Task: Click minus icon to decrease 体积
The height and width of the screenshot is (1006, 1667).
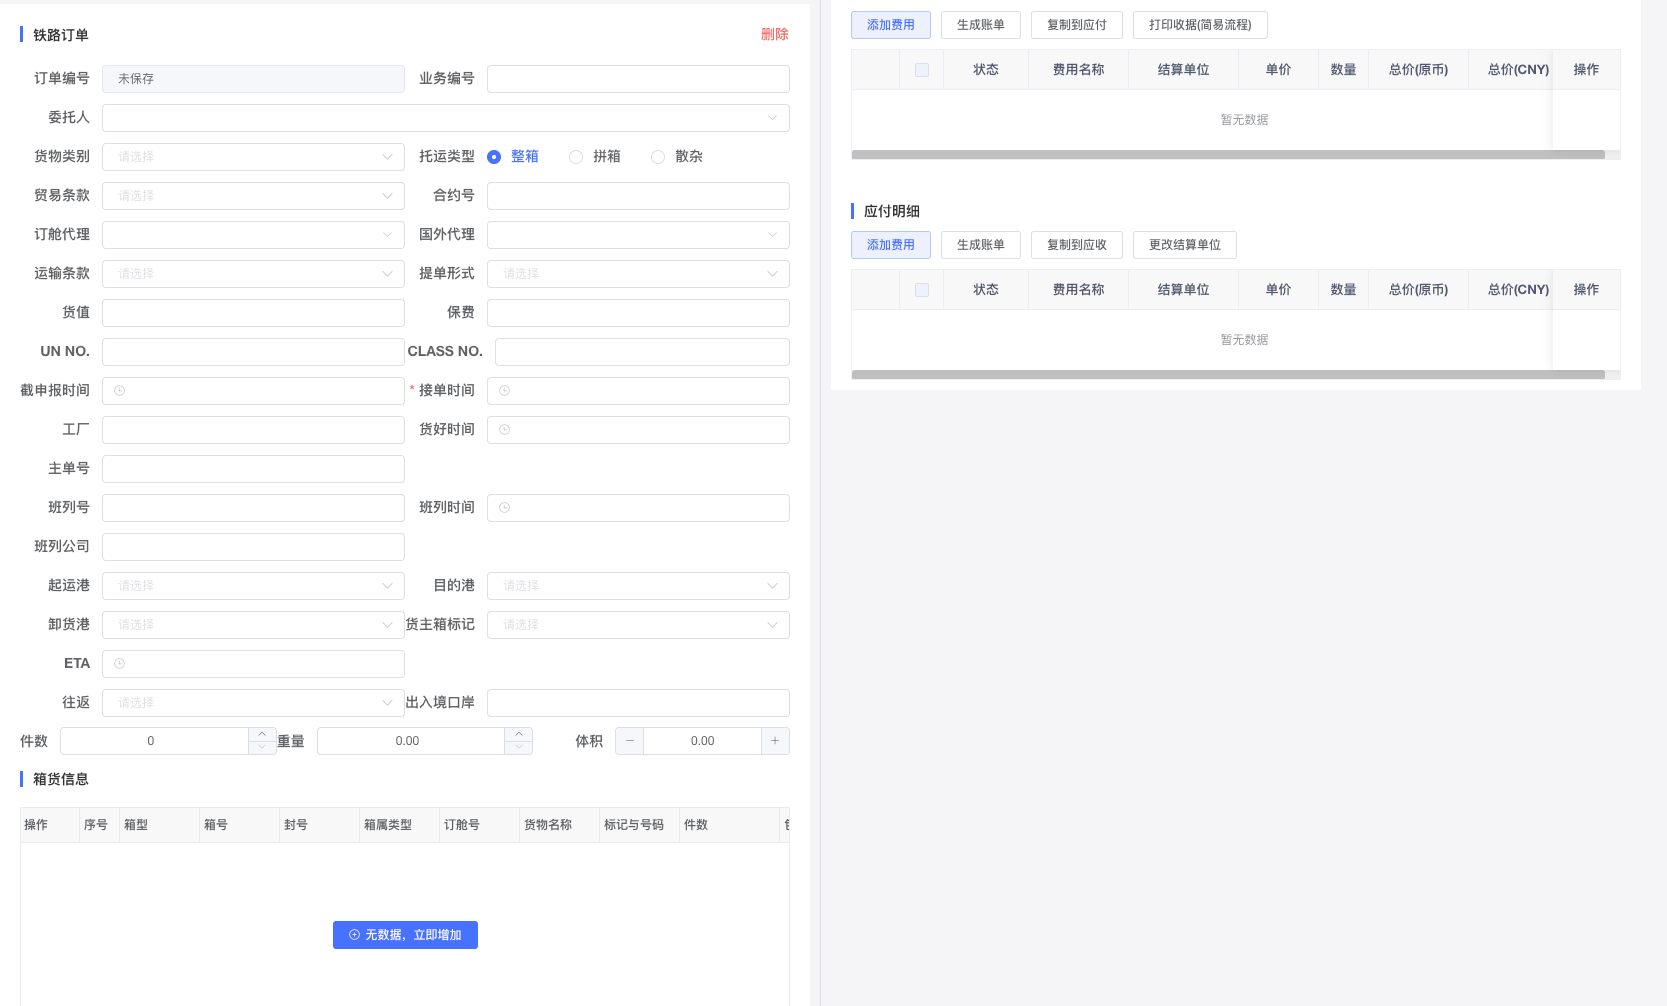Action: (629, 741)
